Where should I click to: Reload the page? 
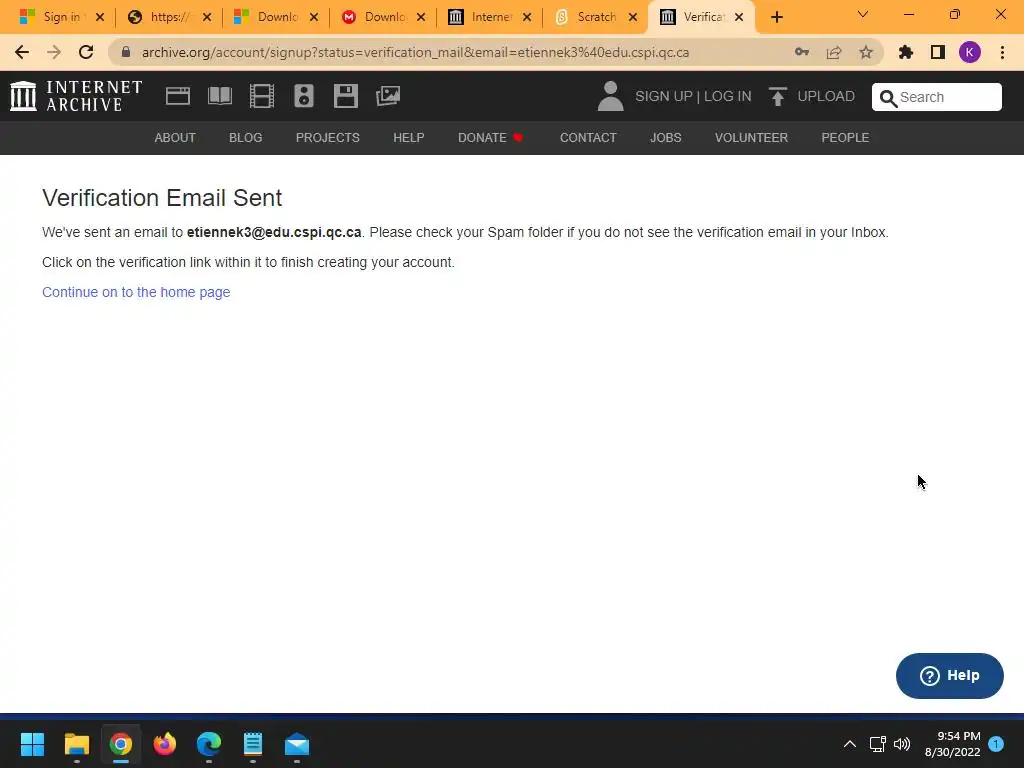[86, 52]
